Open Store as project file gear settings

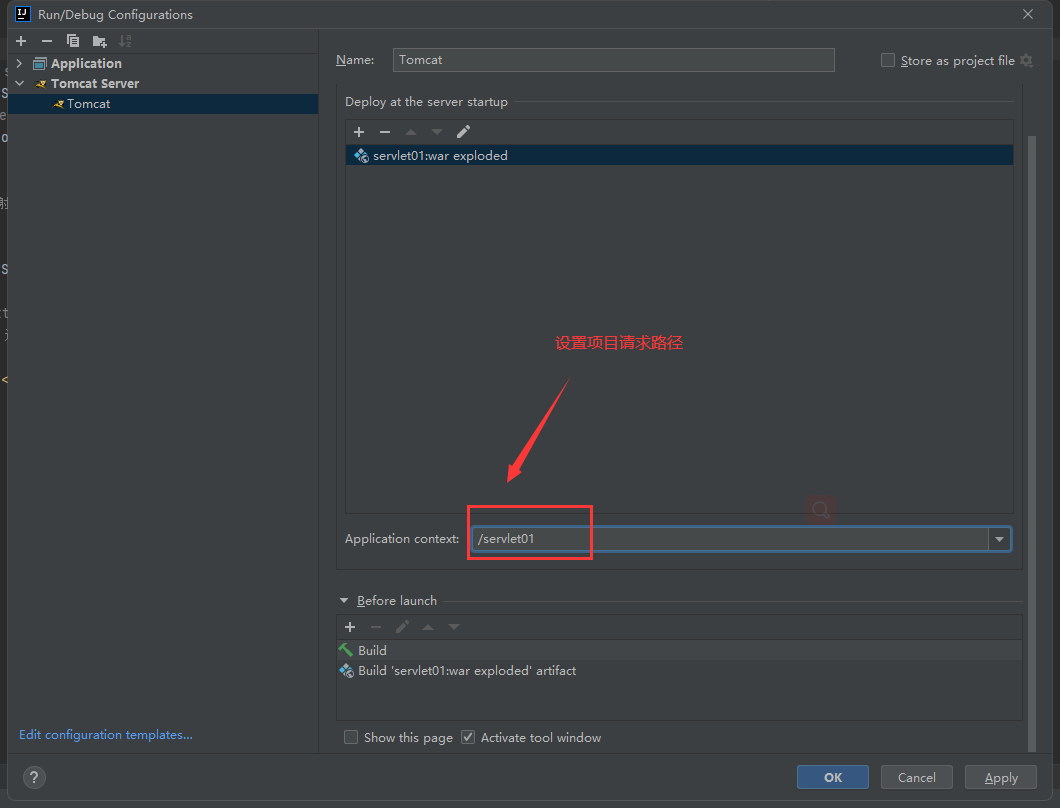(x=1026, y=61)
